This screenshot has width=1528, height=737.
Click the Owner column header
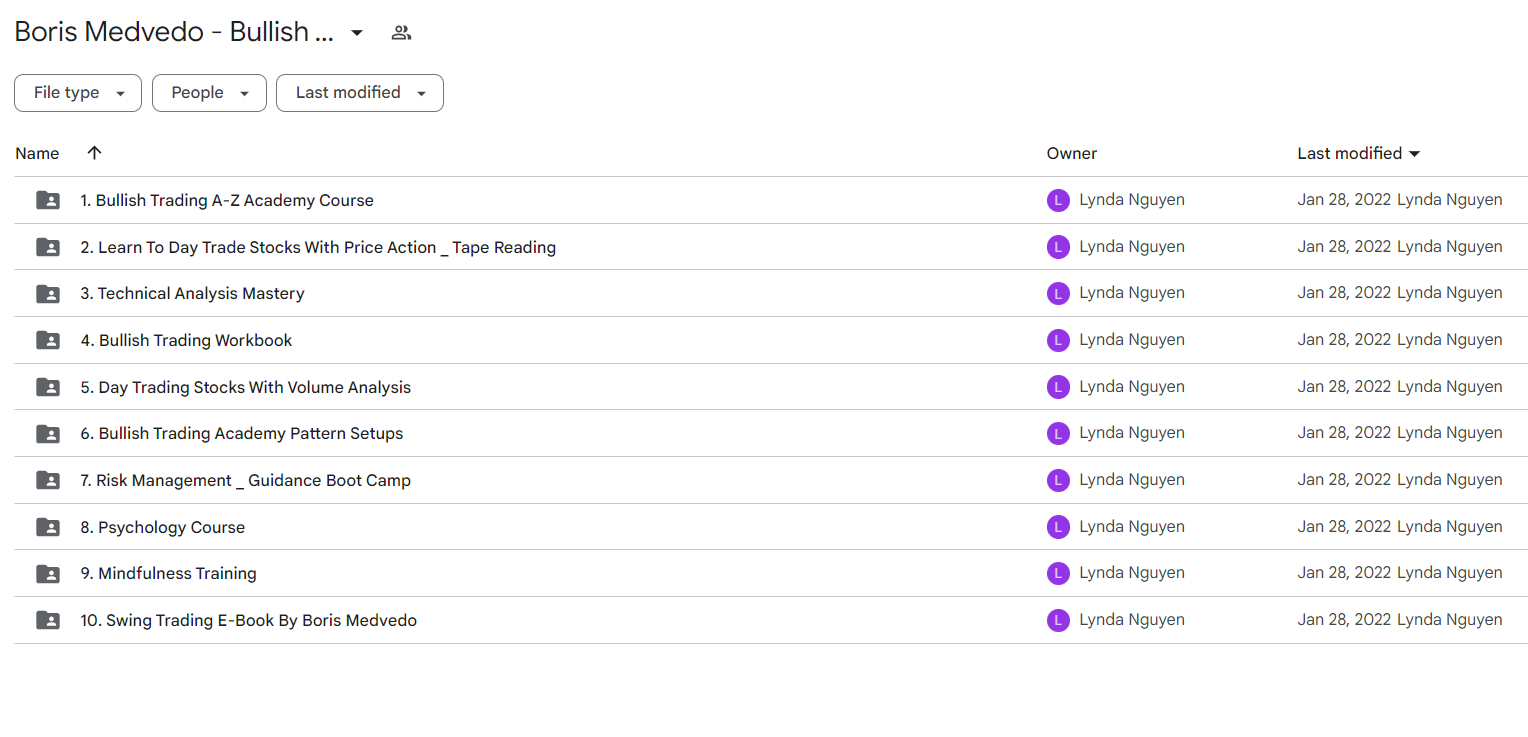[1072, 153]
